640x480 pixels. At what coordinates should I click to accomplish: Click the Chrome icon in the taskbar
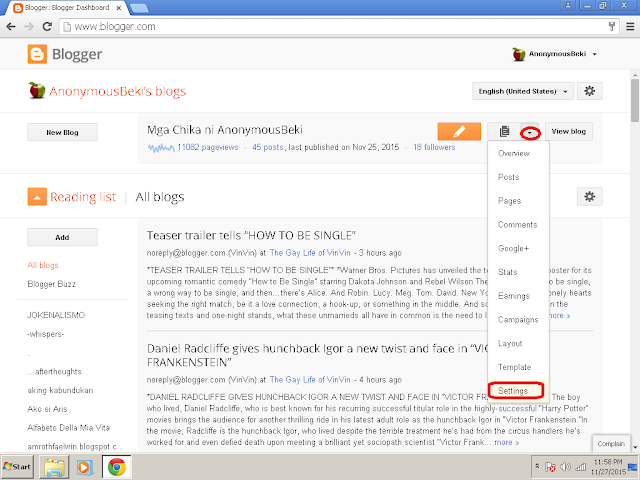point(117,467)
